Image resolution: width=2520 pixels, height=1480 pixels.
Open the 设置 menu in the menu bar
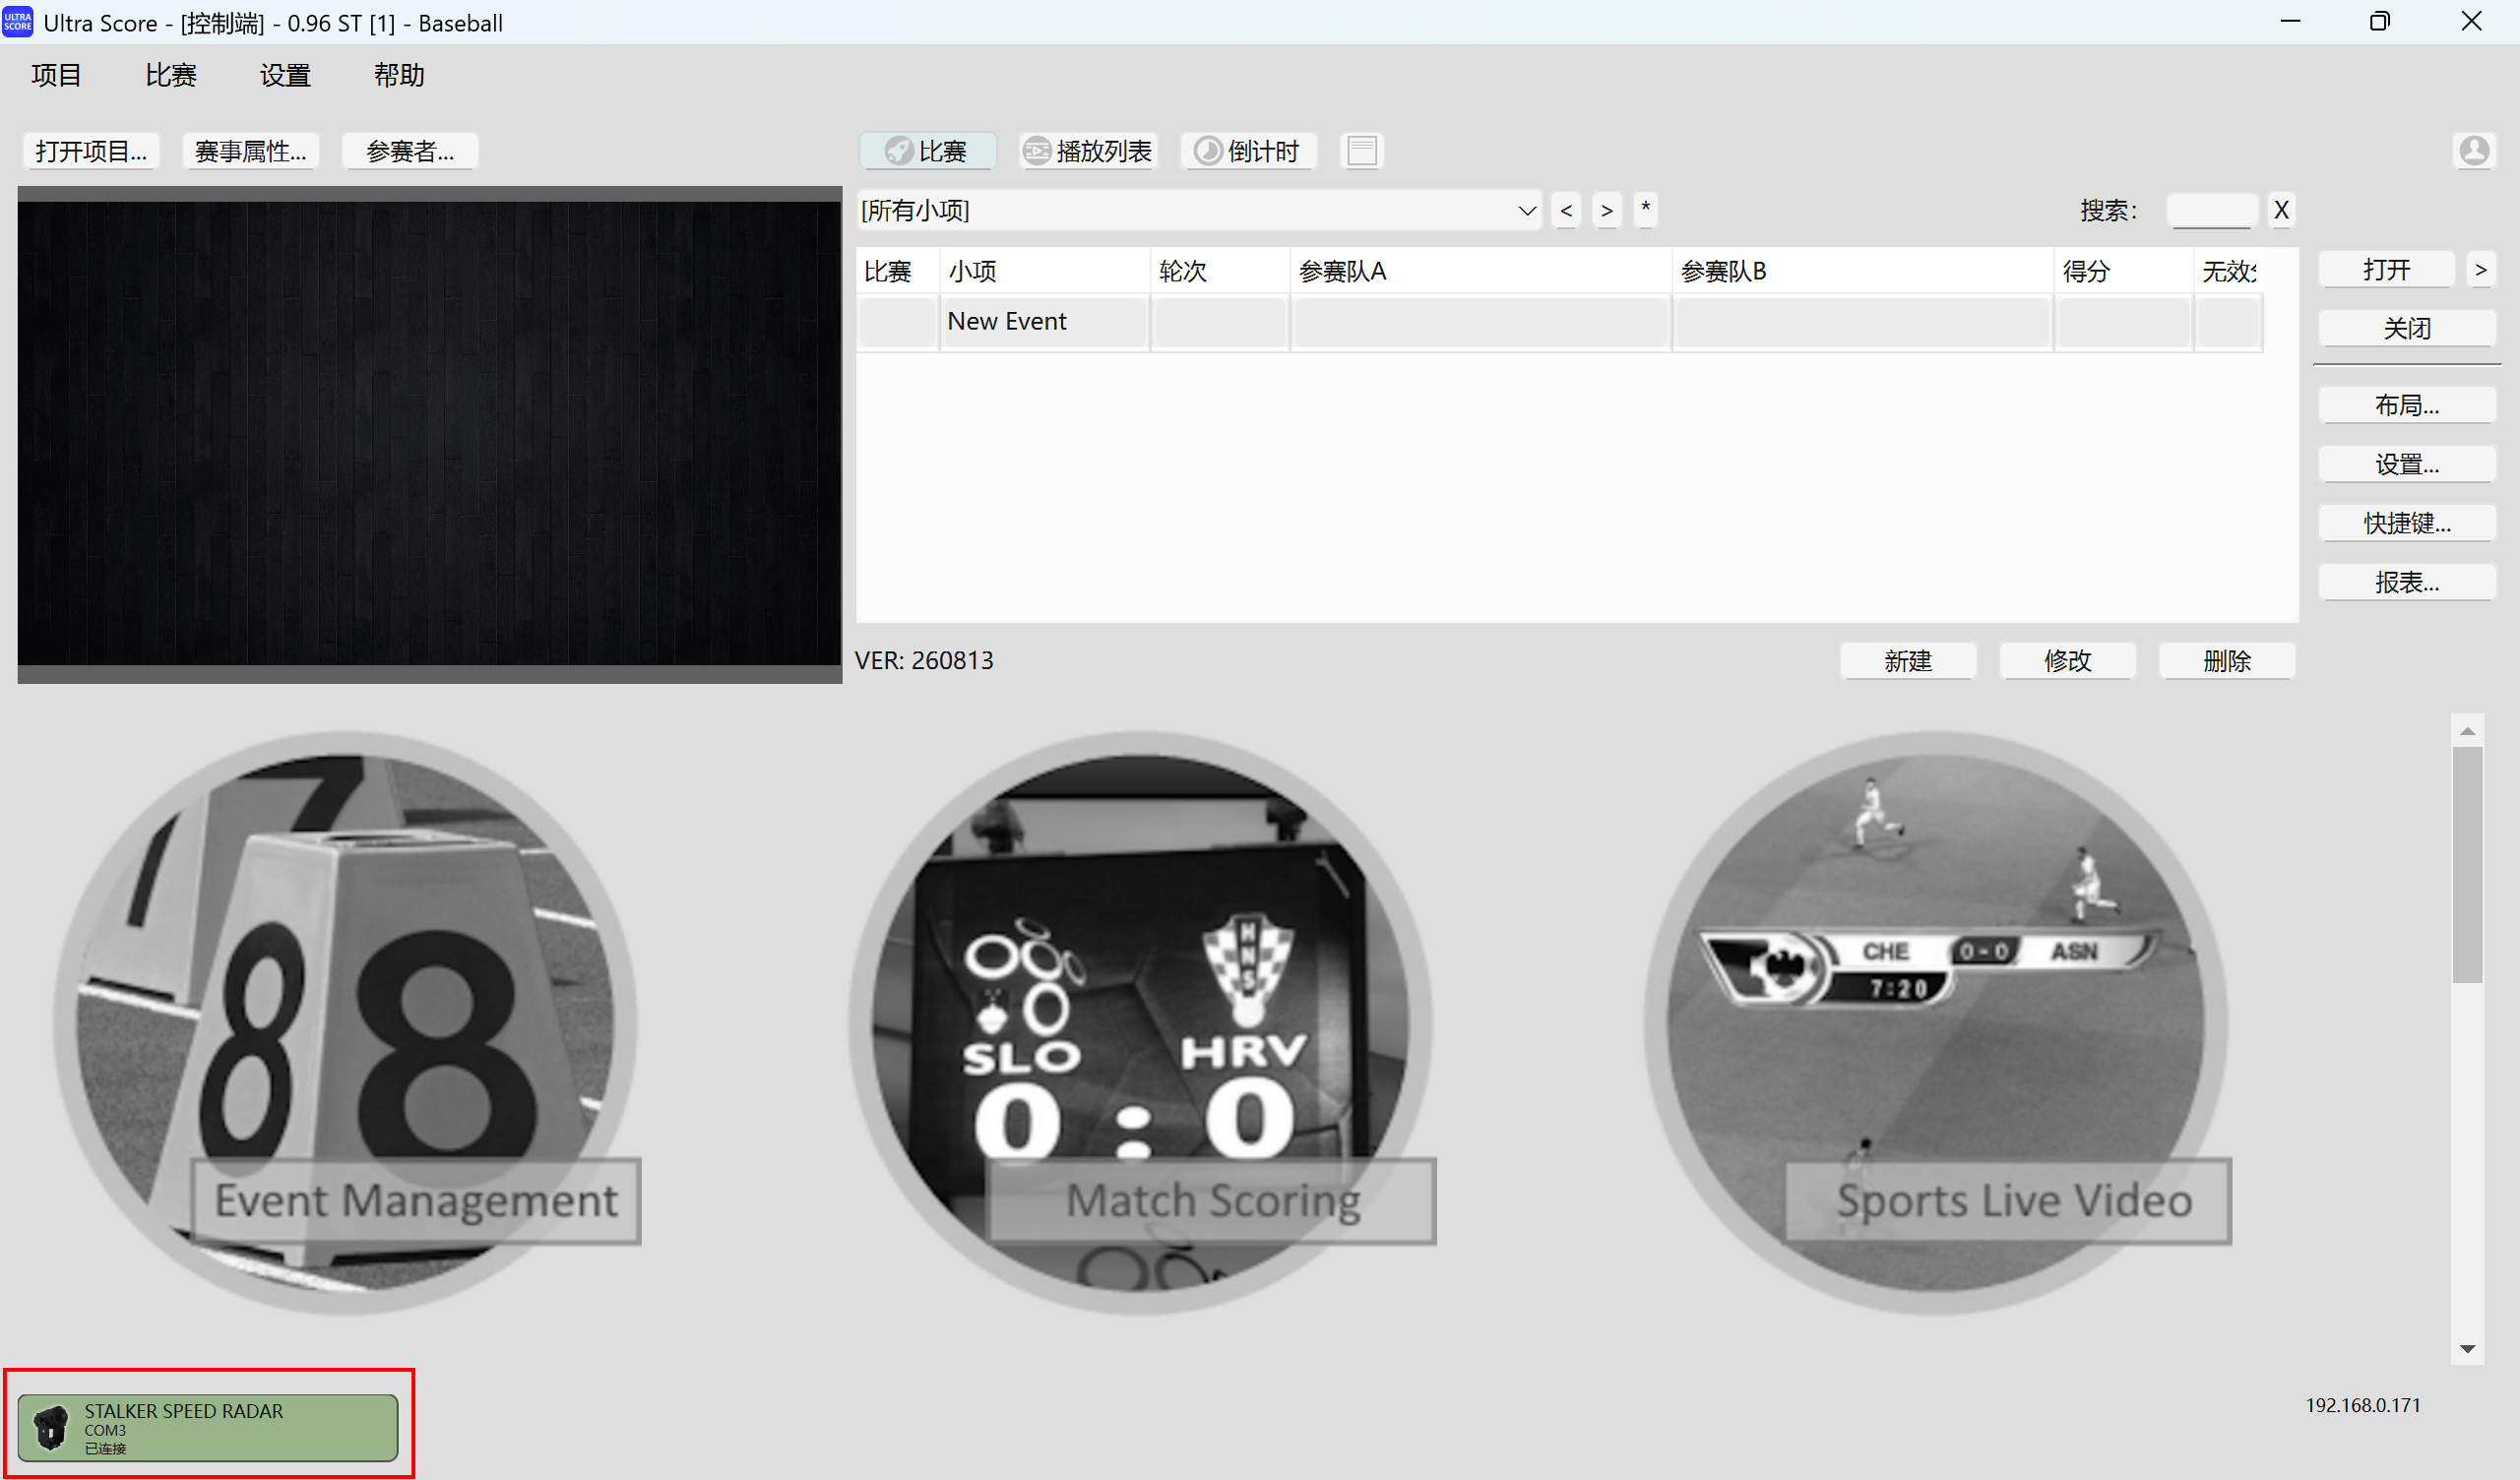coord(285,75)
